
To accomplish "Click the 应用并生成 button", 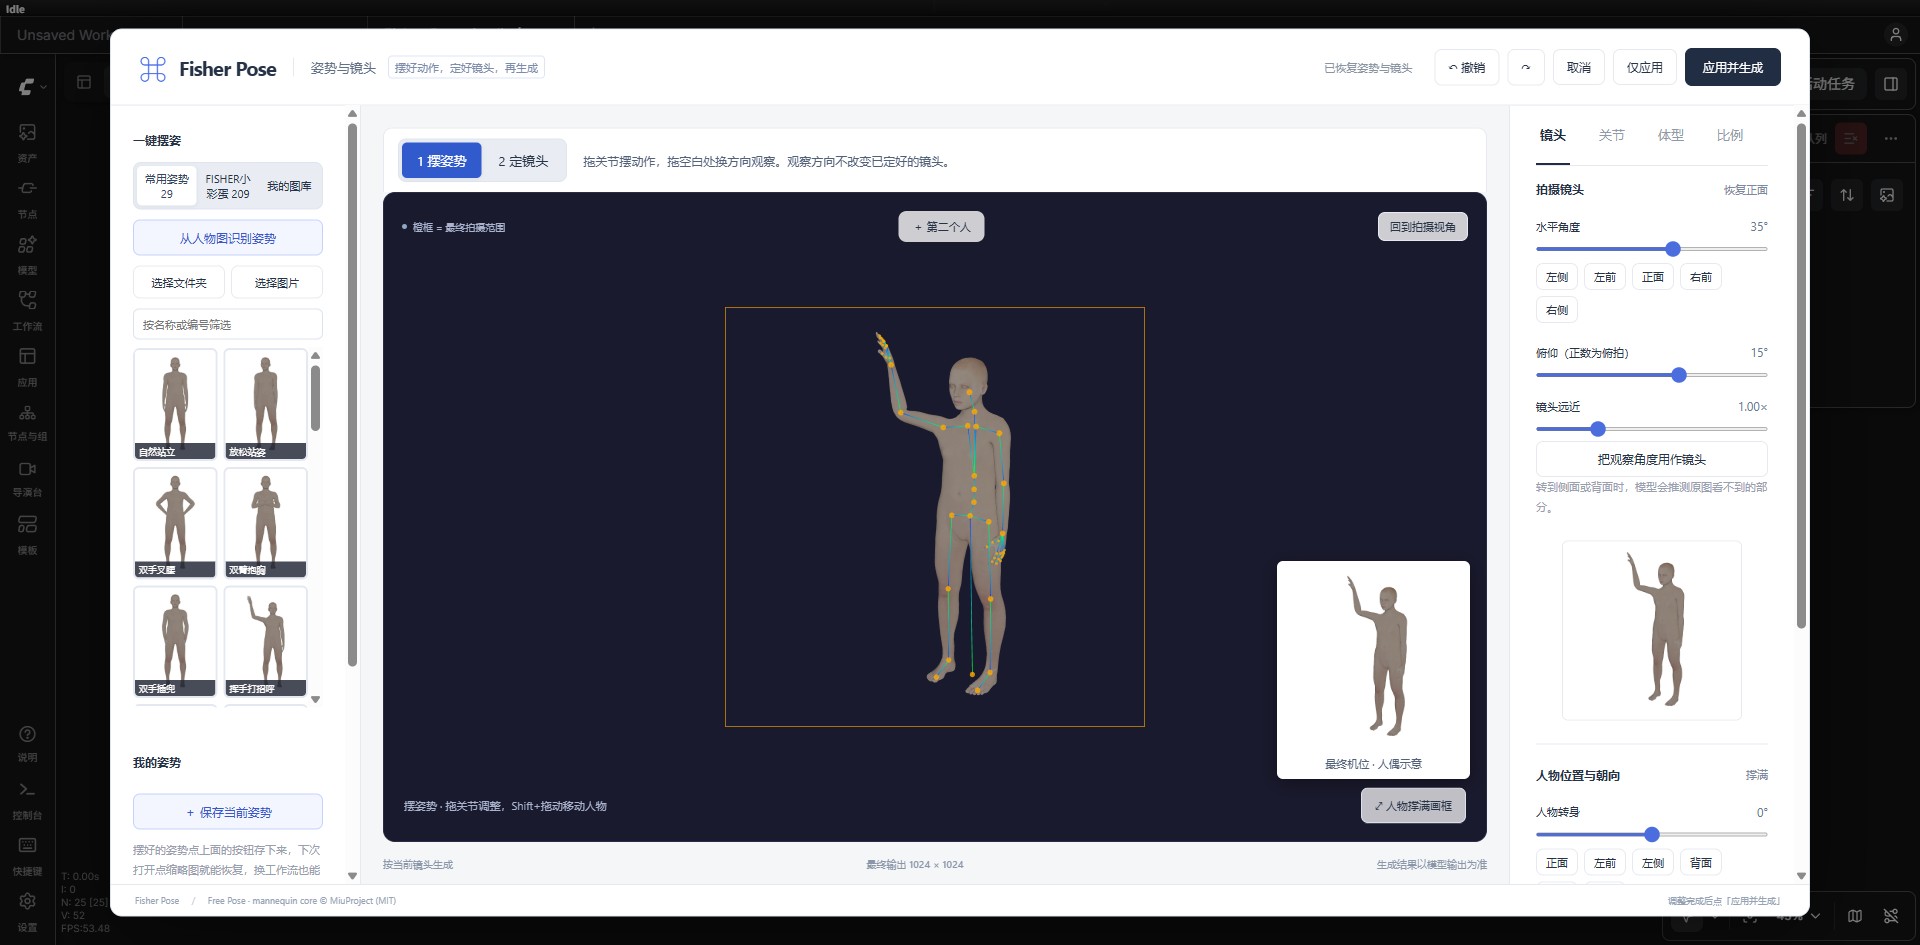I will coord(1733,67).
